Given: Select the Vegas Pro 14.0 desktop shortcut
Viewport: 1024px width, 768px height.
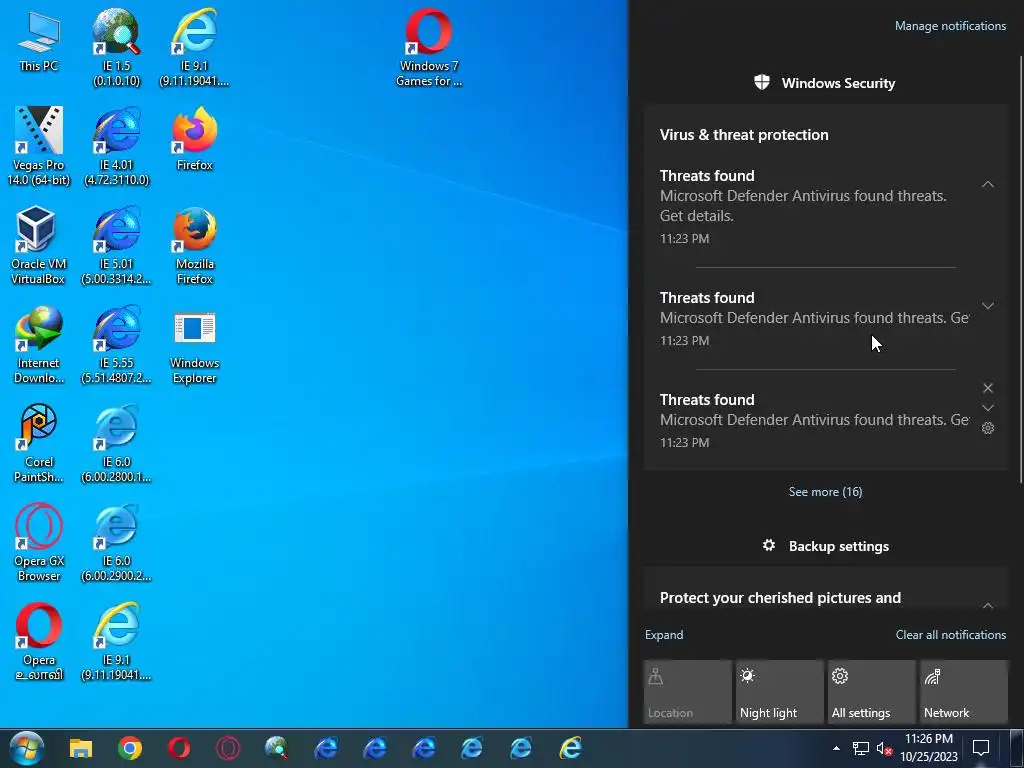Looking at the screenshot, I should tap(39, 146).
